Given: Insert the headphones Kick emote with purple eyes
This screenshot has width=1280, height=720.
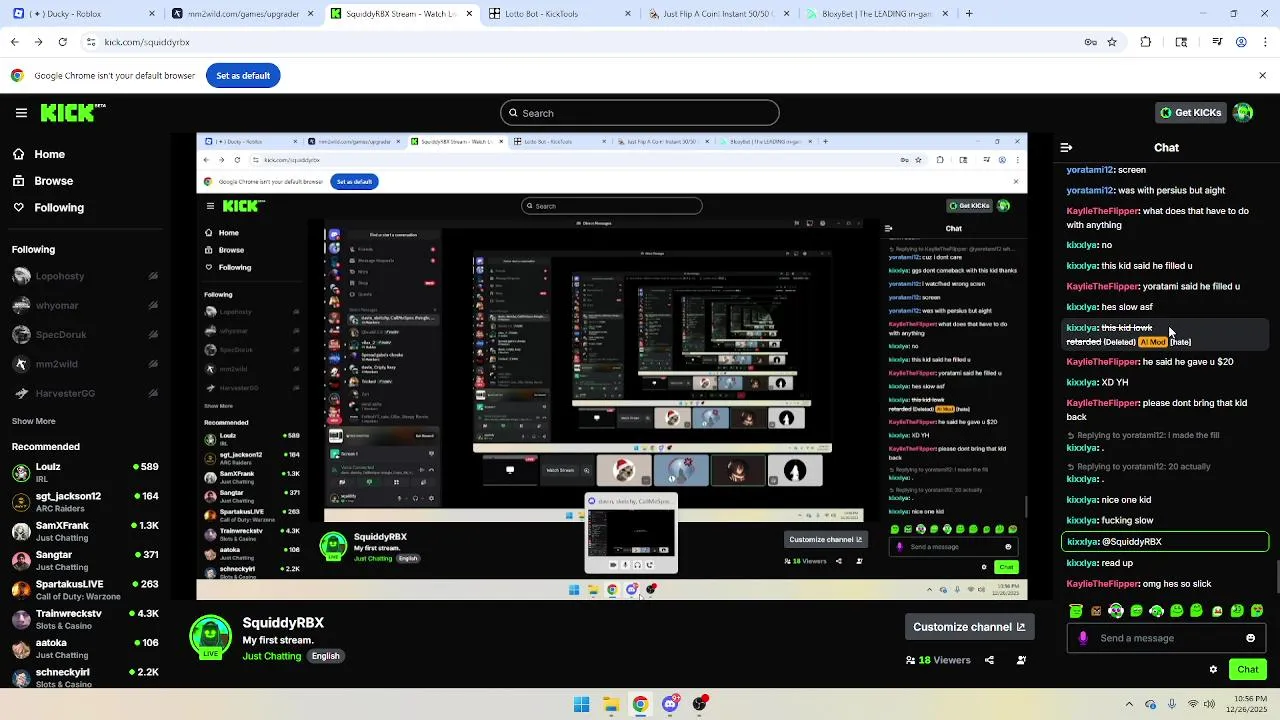Looking at the screenshot, I should (x=1116, y=610).
